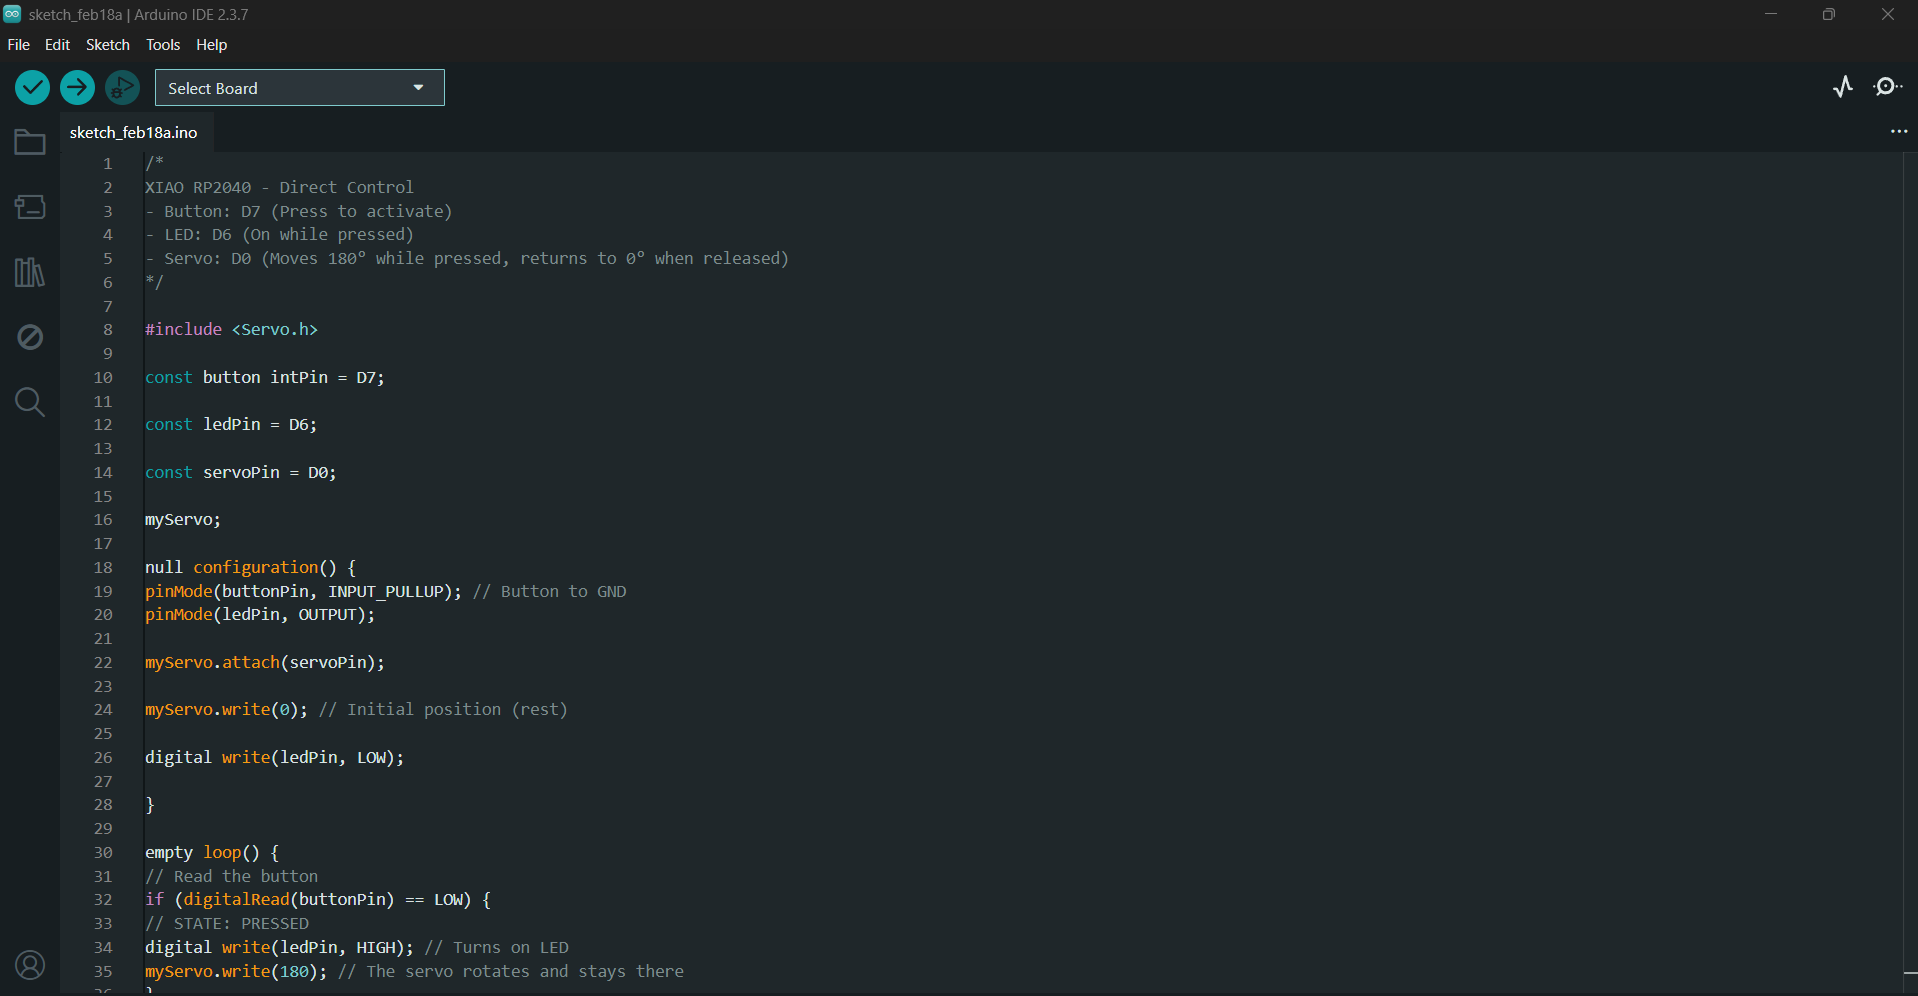Open the Sketch menu
This screenshot has width=1918, height=996.
[107, 45]
